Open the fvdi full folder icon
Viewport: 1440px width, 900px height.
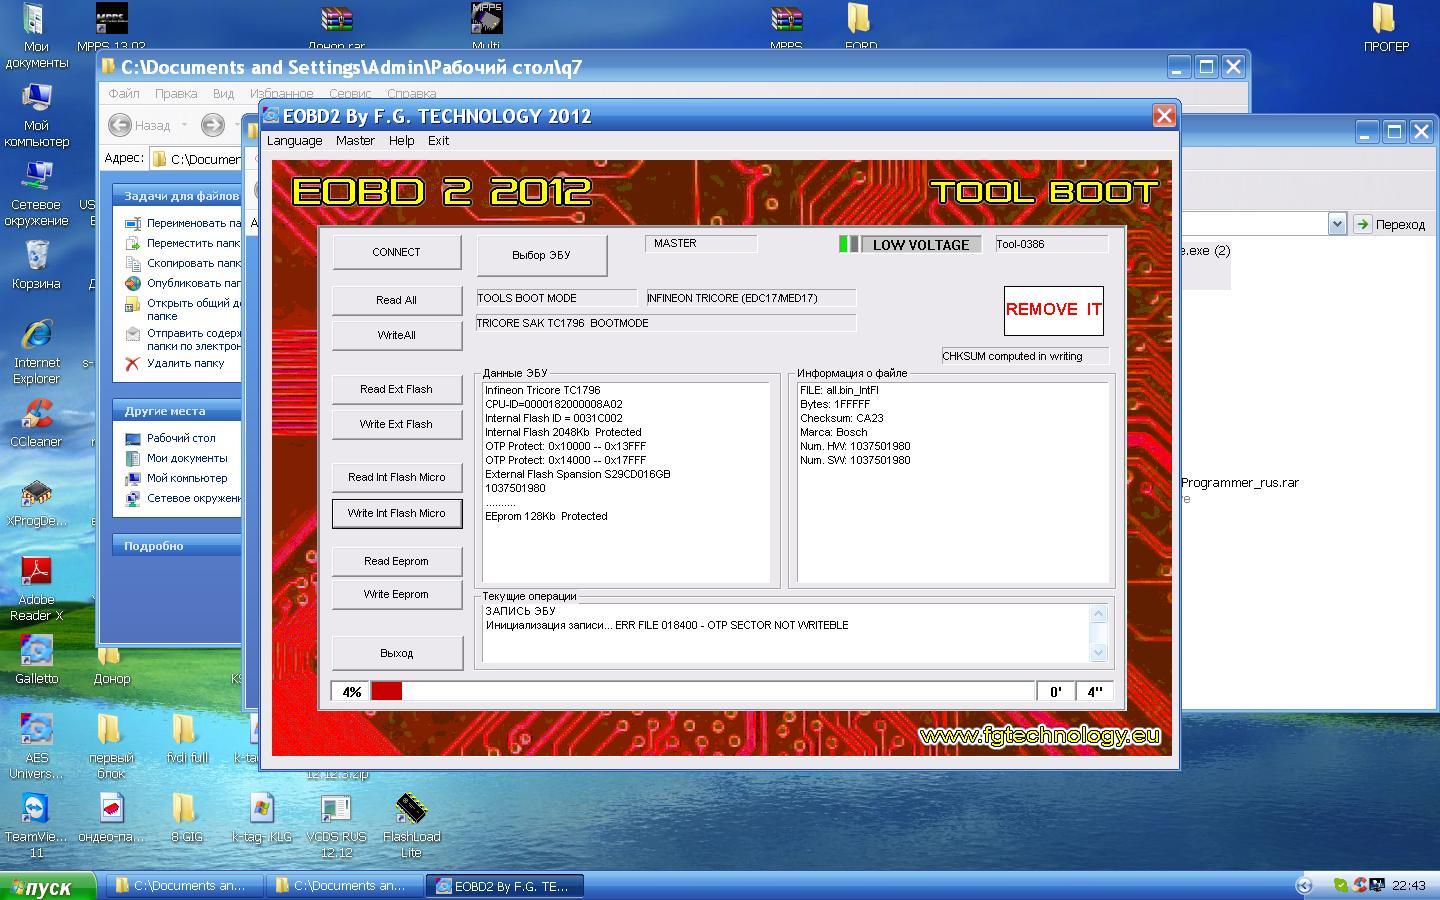186,738
